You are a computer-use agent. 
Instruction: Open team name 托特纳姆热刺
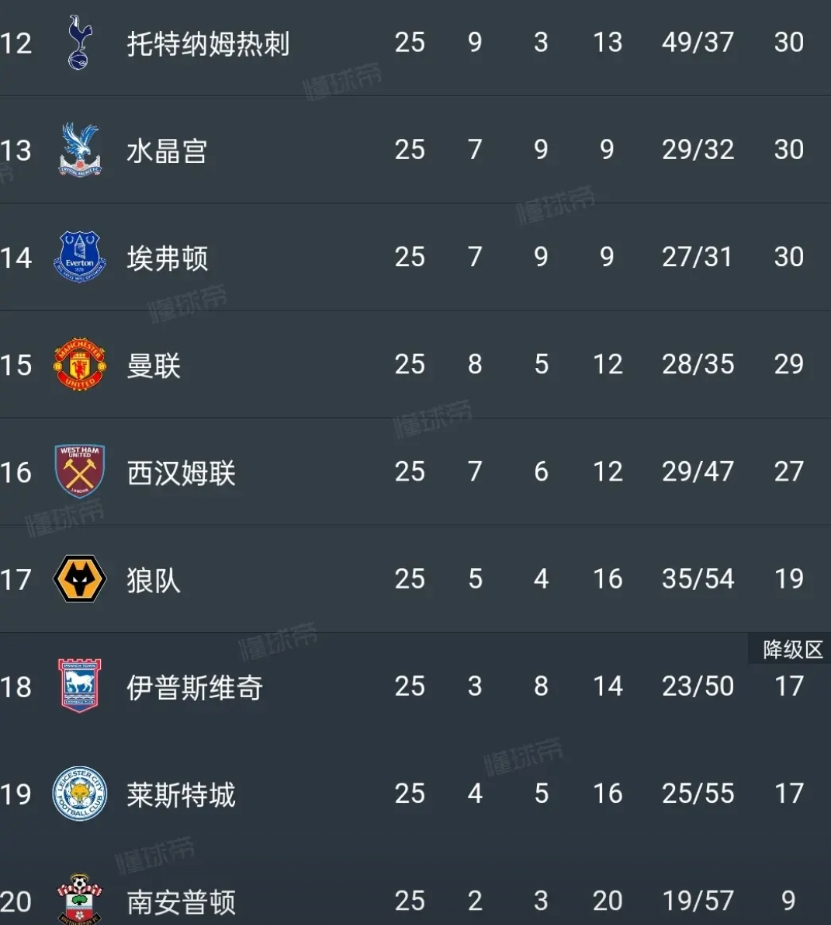coord(208,44)
